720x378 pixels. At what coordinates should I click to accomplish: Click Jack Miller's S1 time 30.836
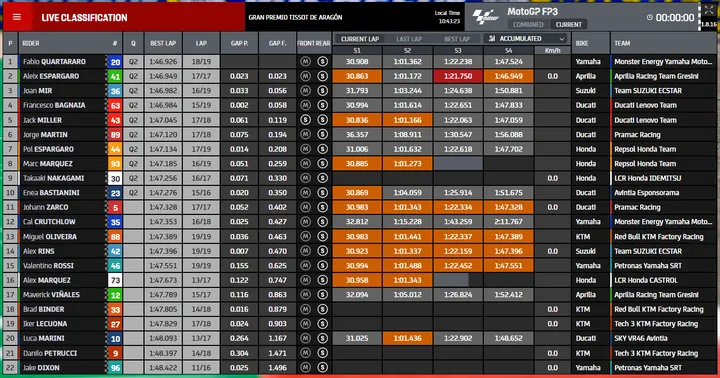(357, 120)
